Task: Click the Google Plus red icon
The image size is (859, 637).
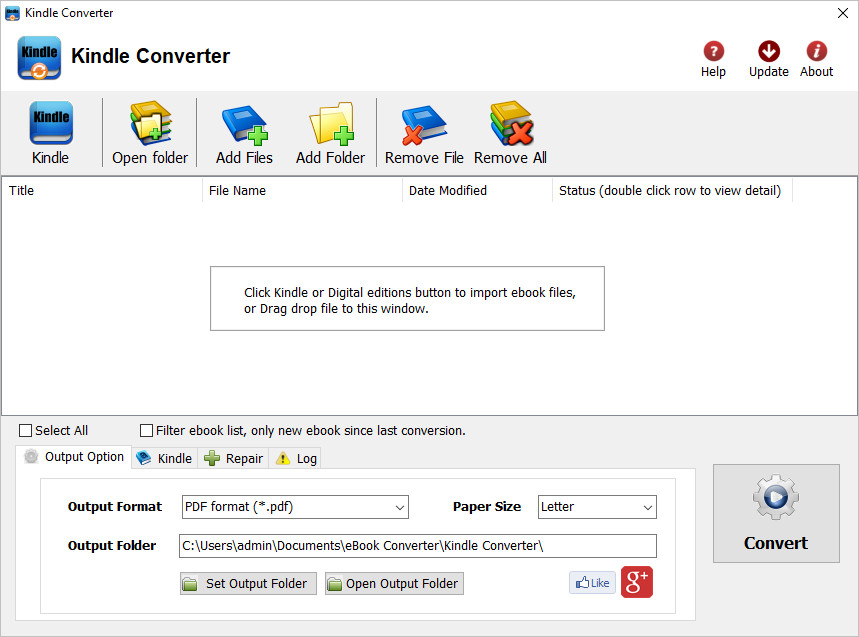Action: tap(637, 582)
